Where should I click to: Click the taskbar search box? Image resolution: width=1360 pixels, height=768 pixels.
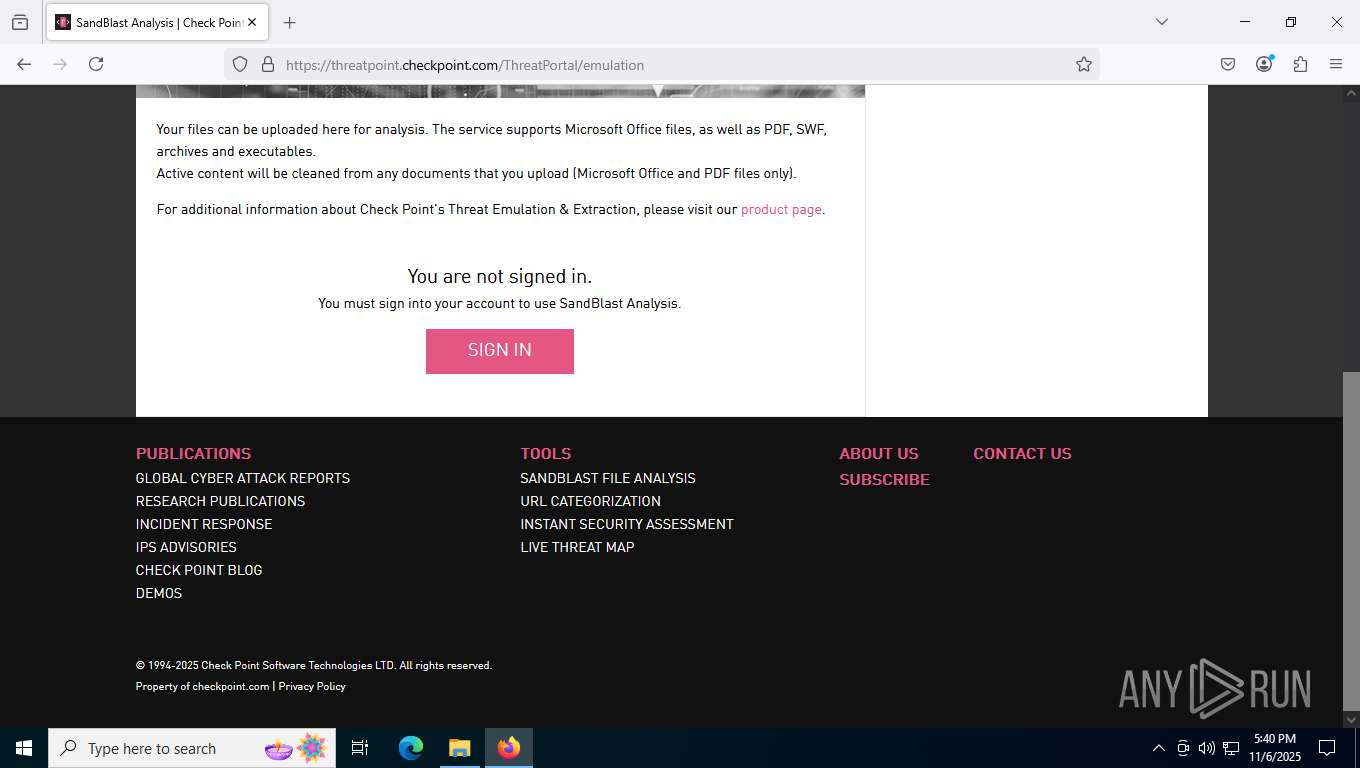pos(192,748)
